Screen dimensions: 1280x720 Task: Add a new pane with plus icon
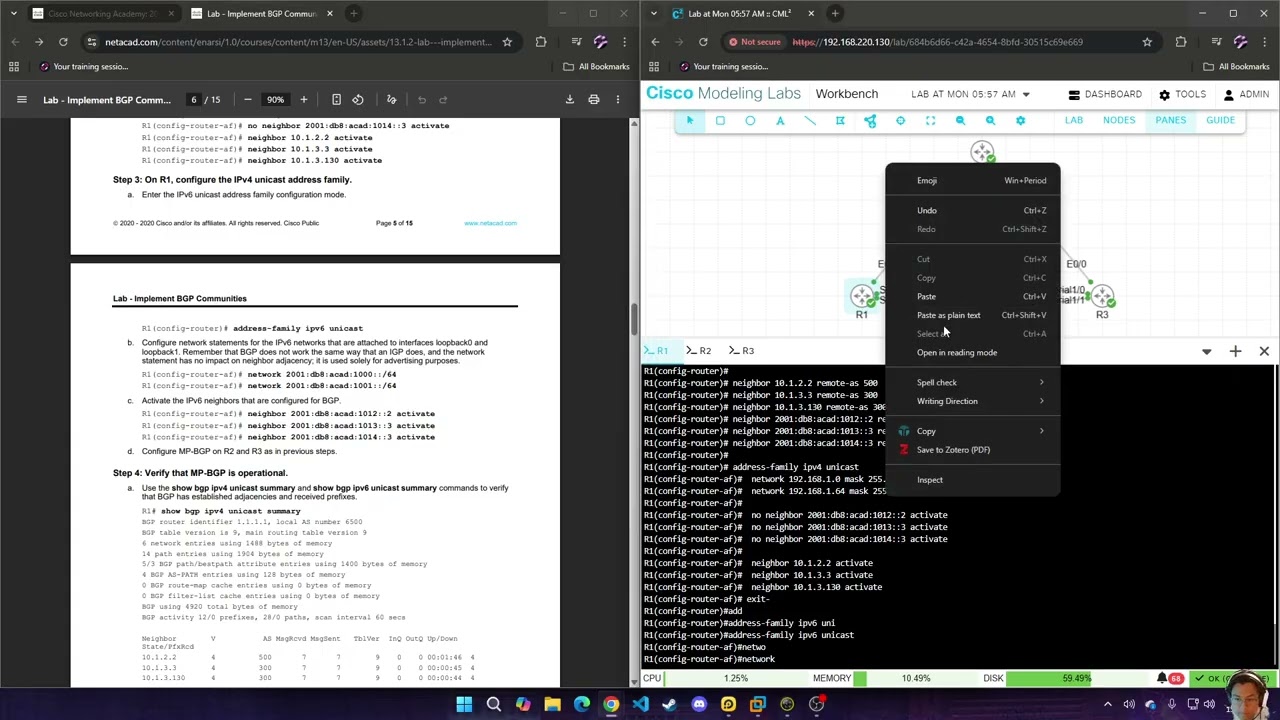pyautogui.click(x=1235, y=351)
